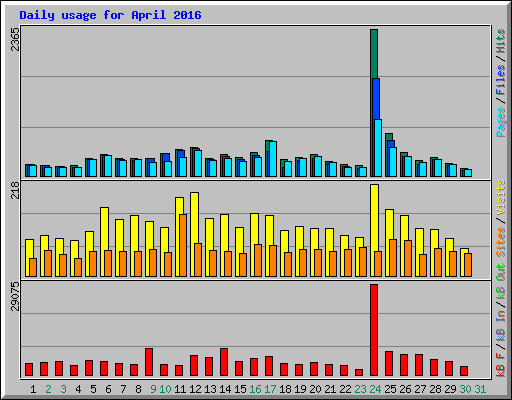Click day label 5 on the x-axis

tap(93, 389)
